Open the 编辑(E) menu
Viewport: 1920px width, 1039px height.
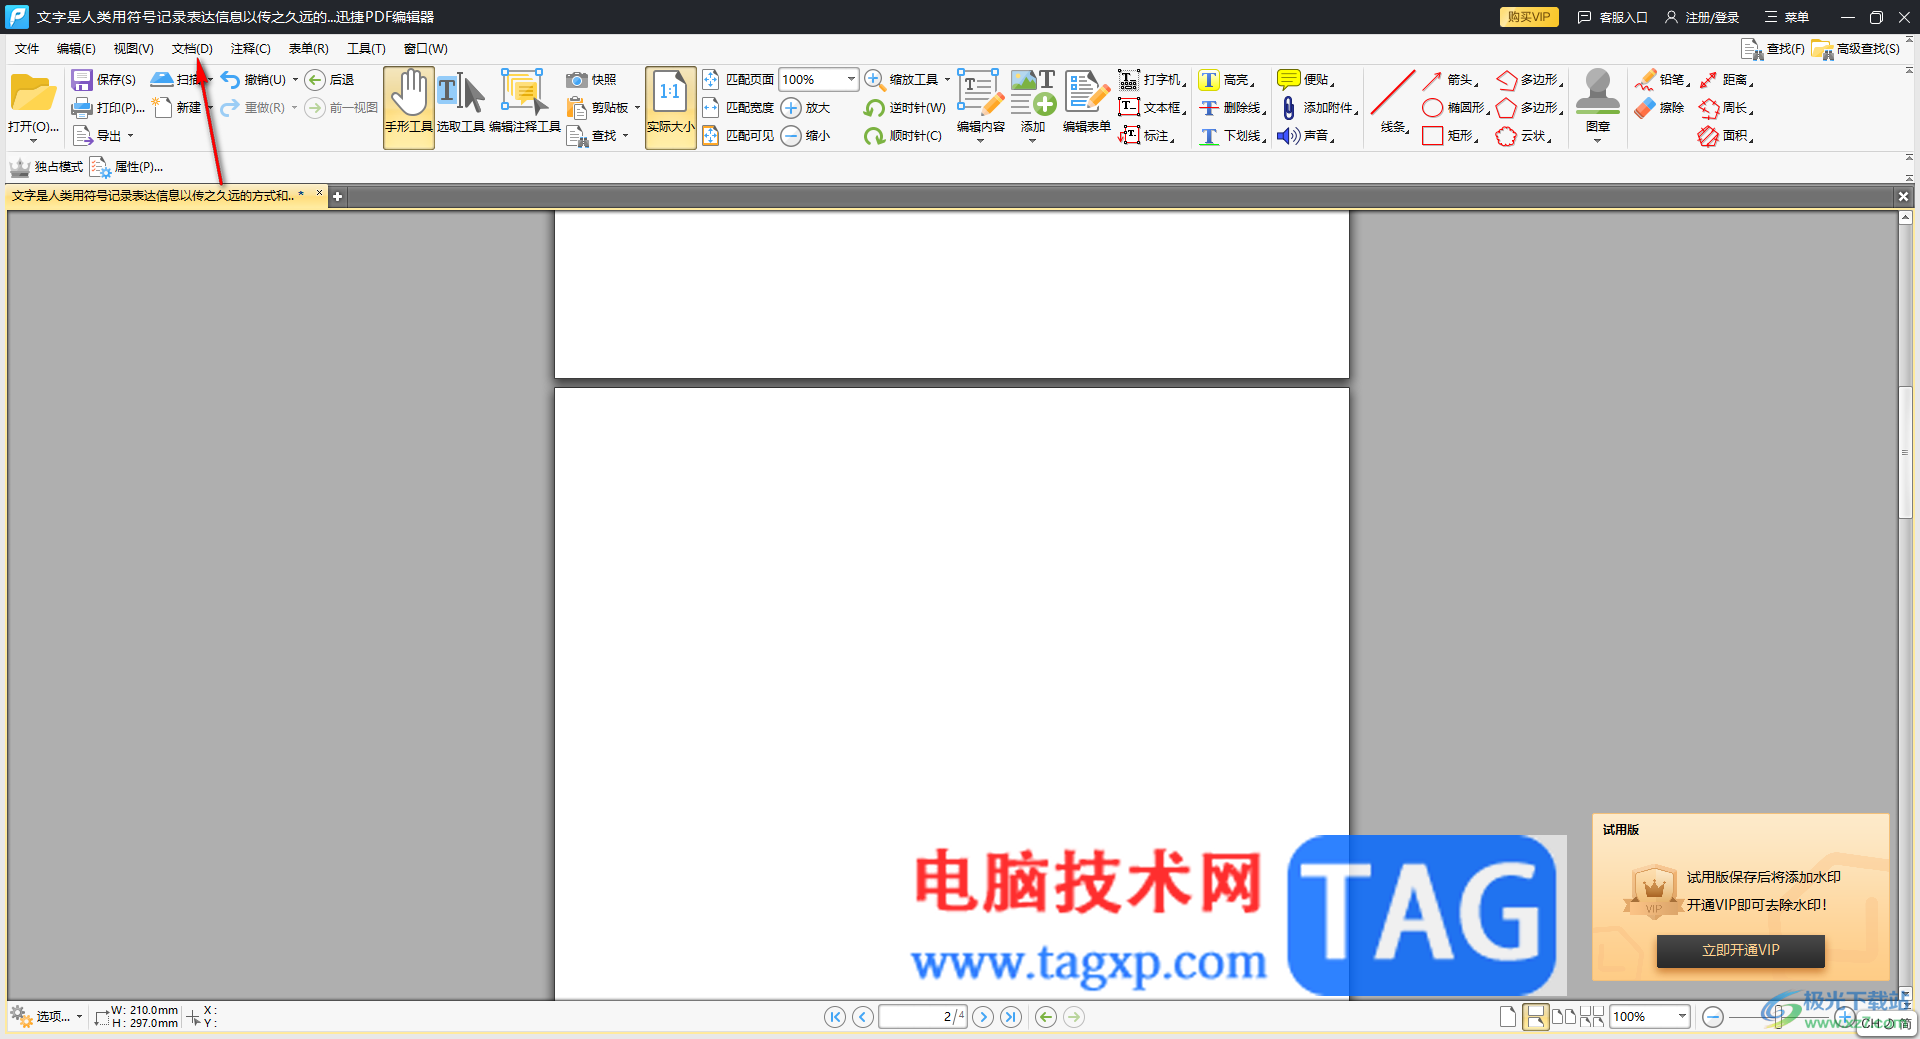coord(76,49)
